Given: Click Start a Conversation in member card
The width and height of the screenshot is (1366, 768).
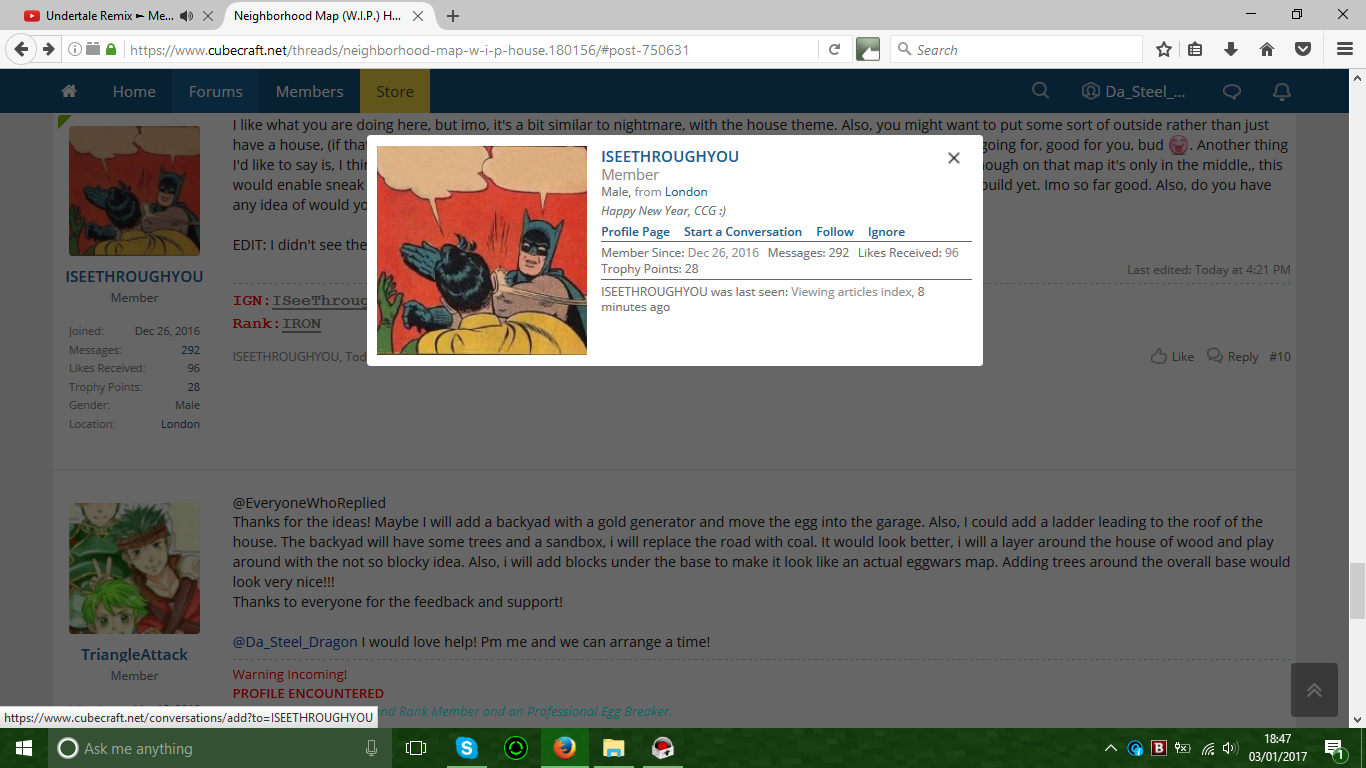Looking at the screenshot, I should 743,232.
